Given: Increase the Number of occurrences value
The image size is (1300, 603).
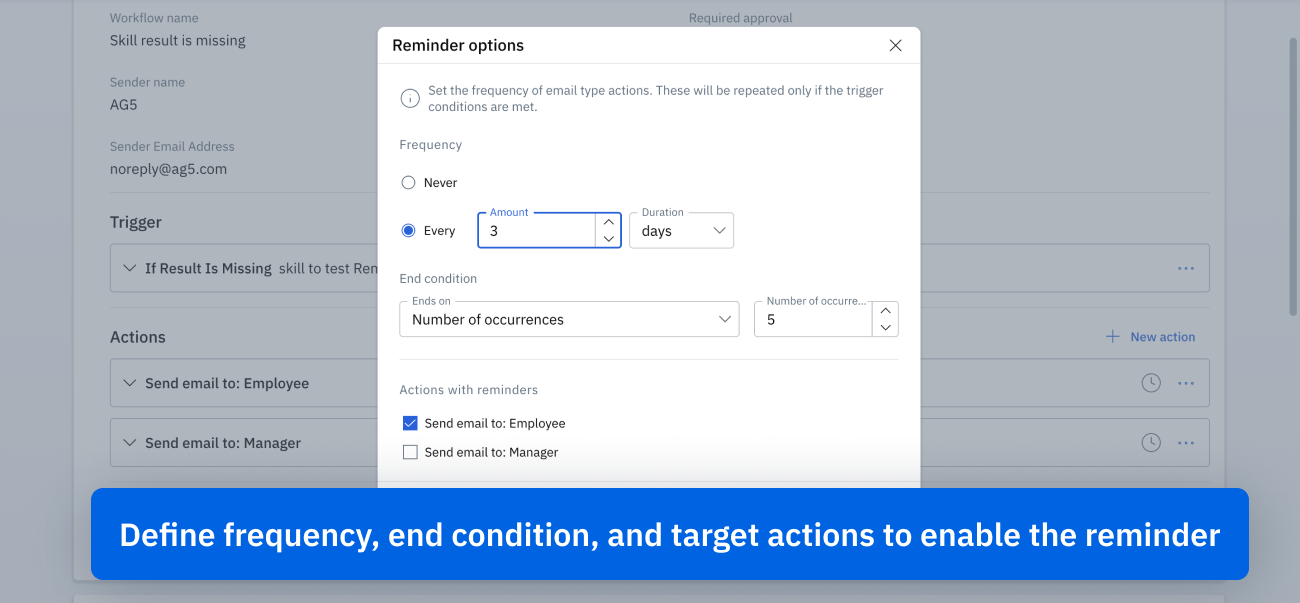Looking at the screenshot, I should (x=885, y=311).
